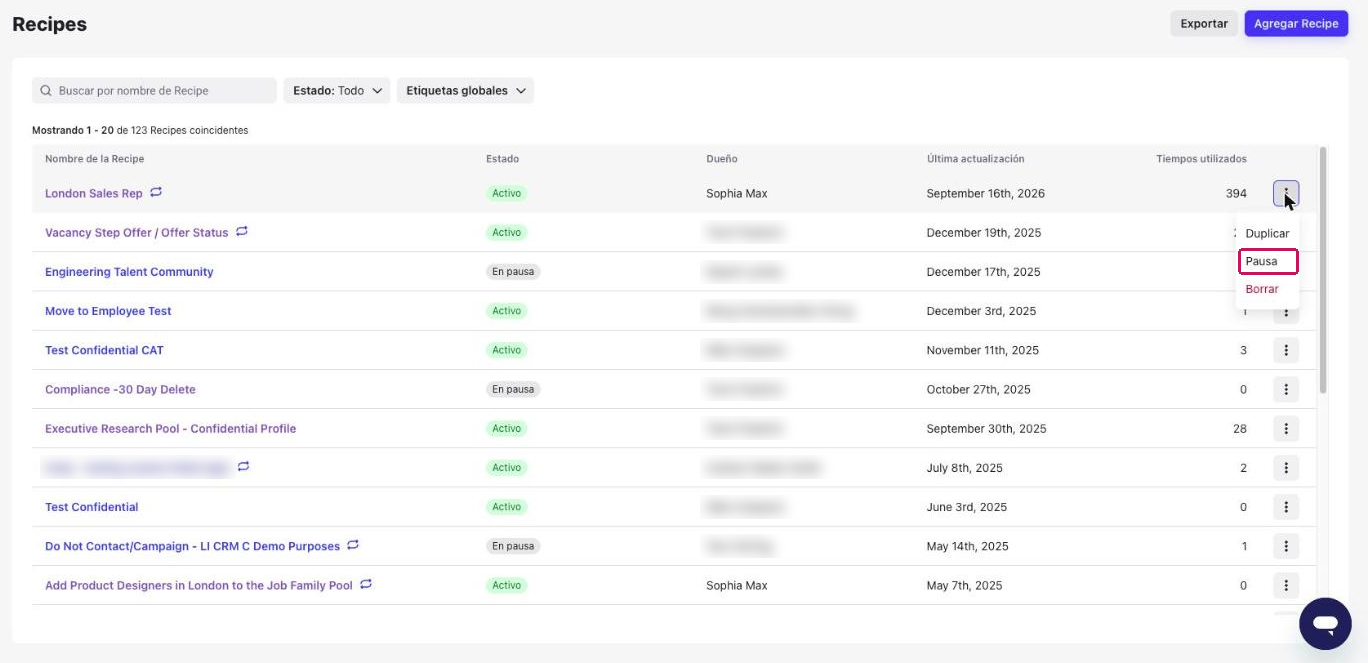
Task: Open the Engineering Talent Community recipe link
Action: 129,272
